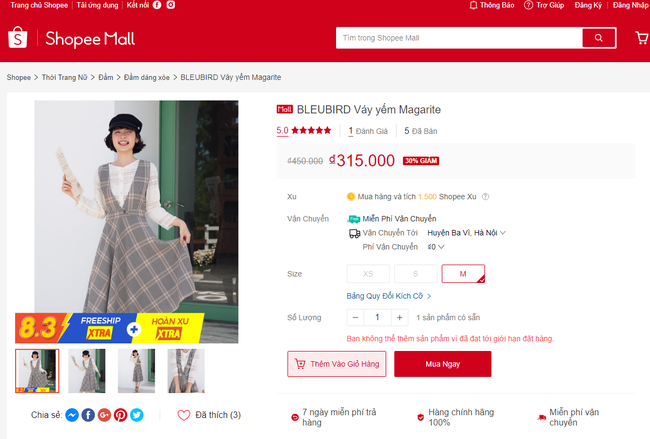Select second product thumbnail

point(87,371)
